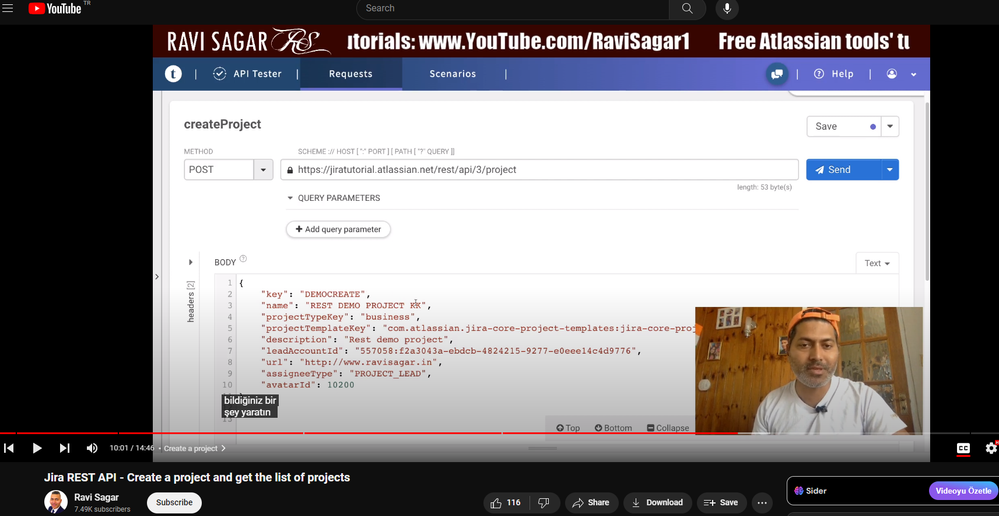Click Add query parameter button
999x516 pixels.
[338, 229]
